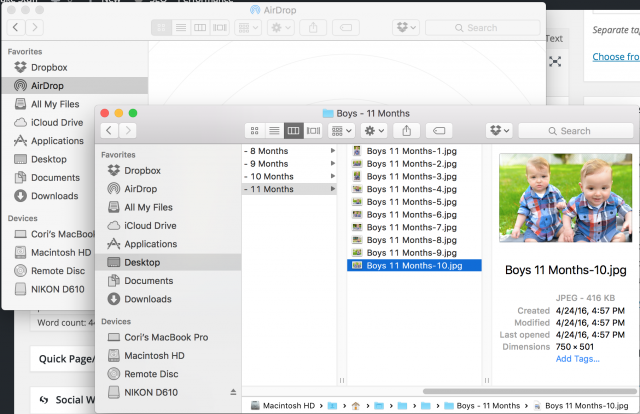
Task: Click Share button in Boys - 11 Months window
Action: tap(407, 131)
